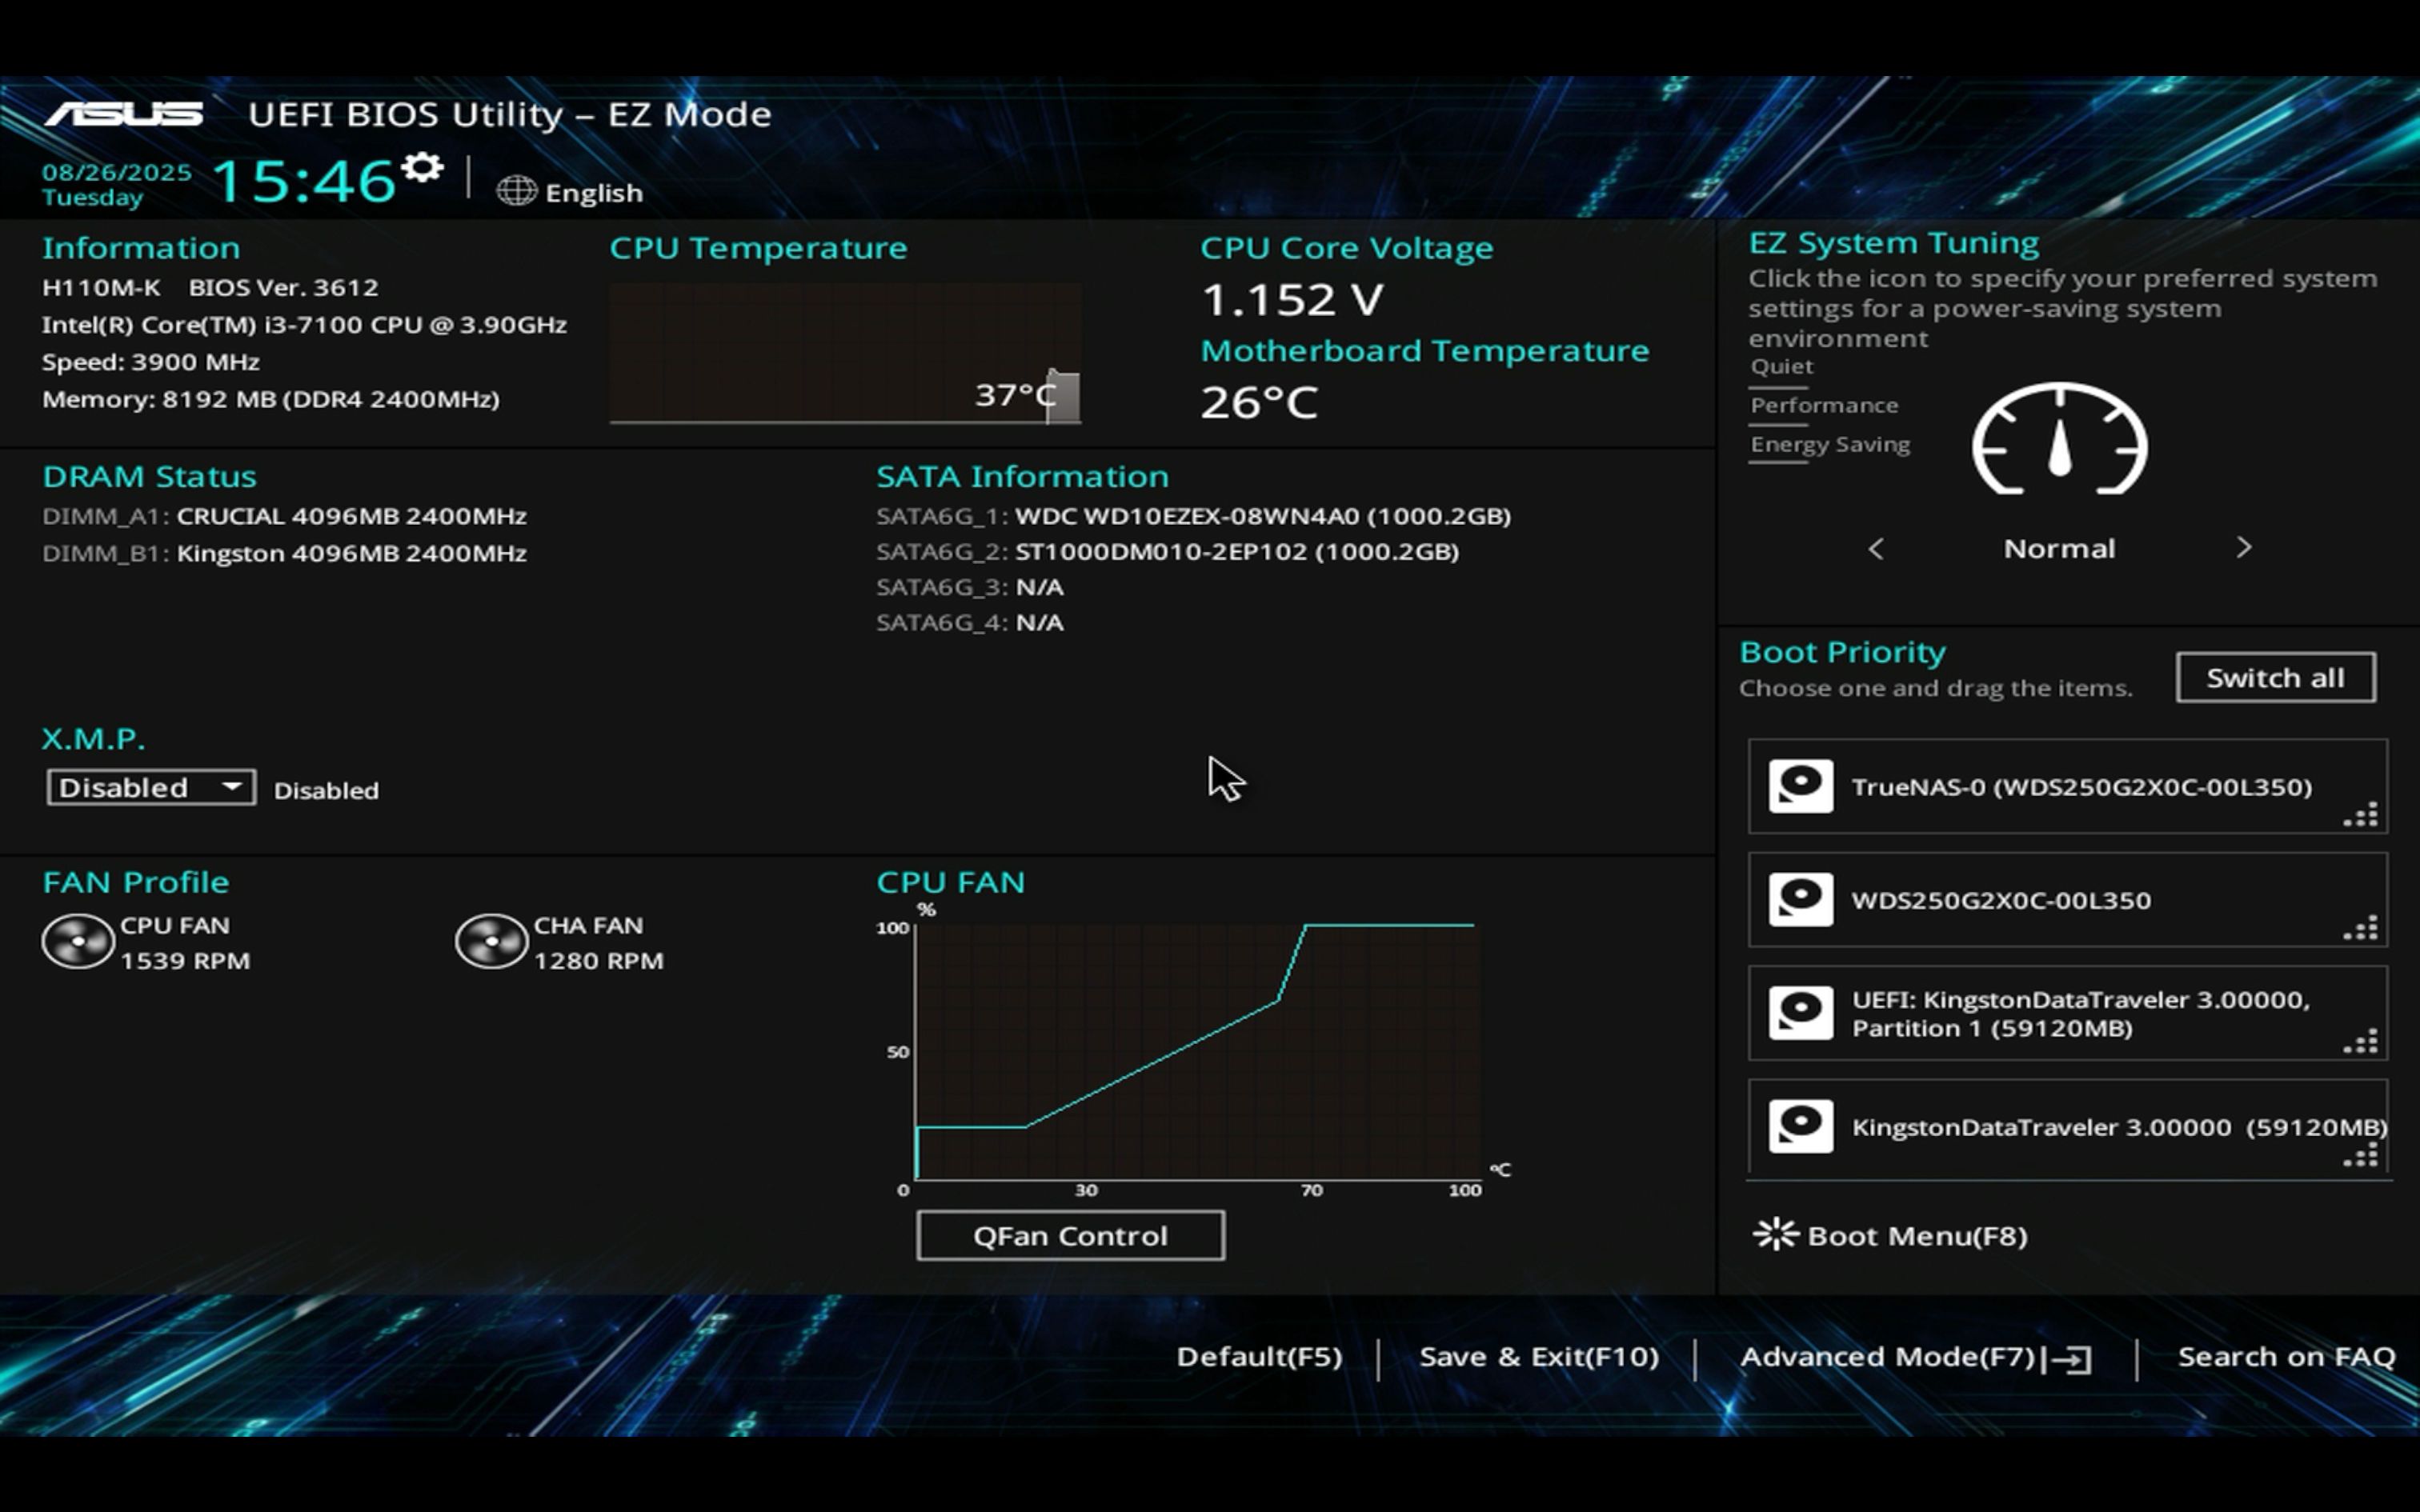Click the CPU FAN spinning fan icon
2420x1512 pixels.
(78, 941)
